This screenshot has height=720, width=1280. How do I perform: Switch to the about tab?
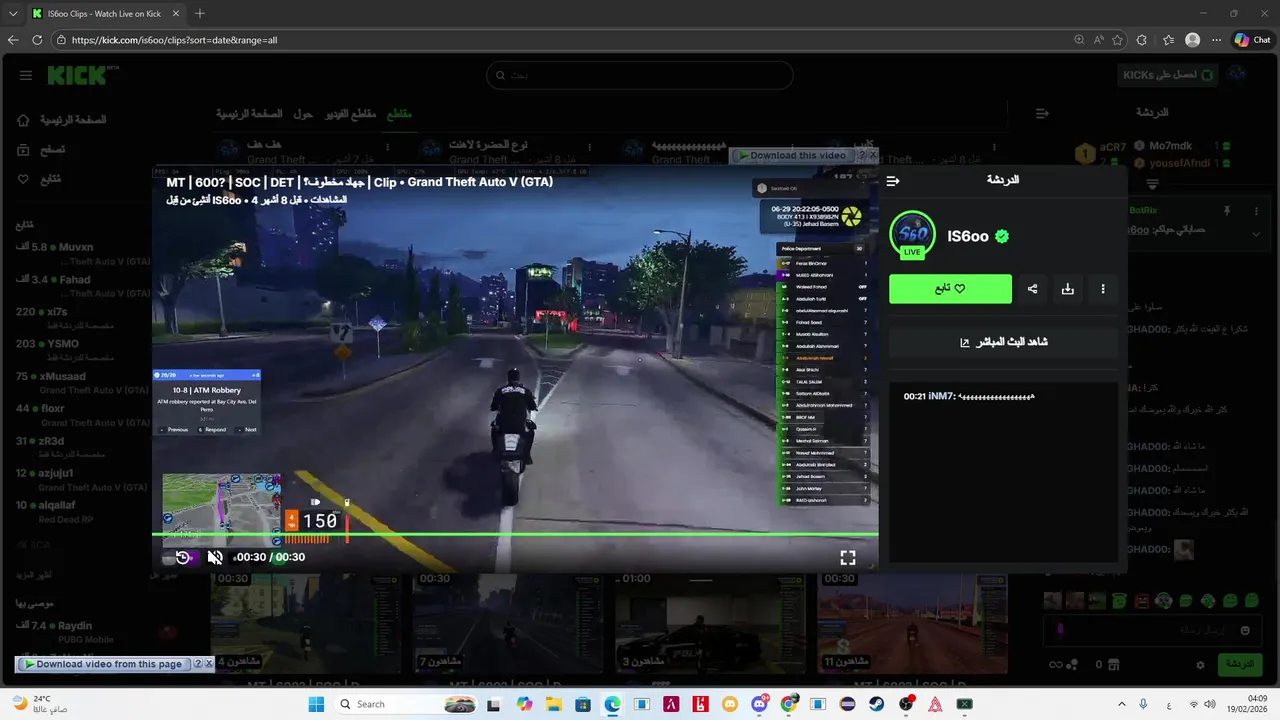pyautogui.click(x=303, y=114)
